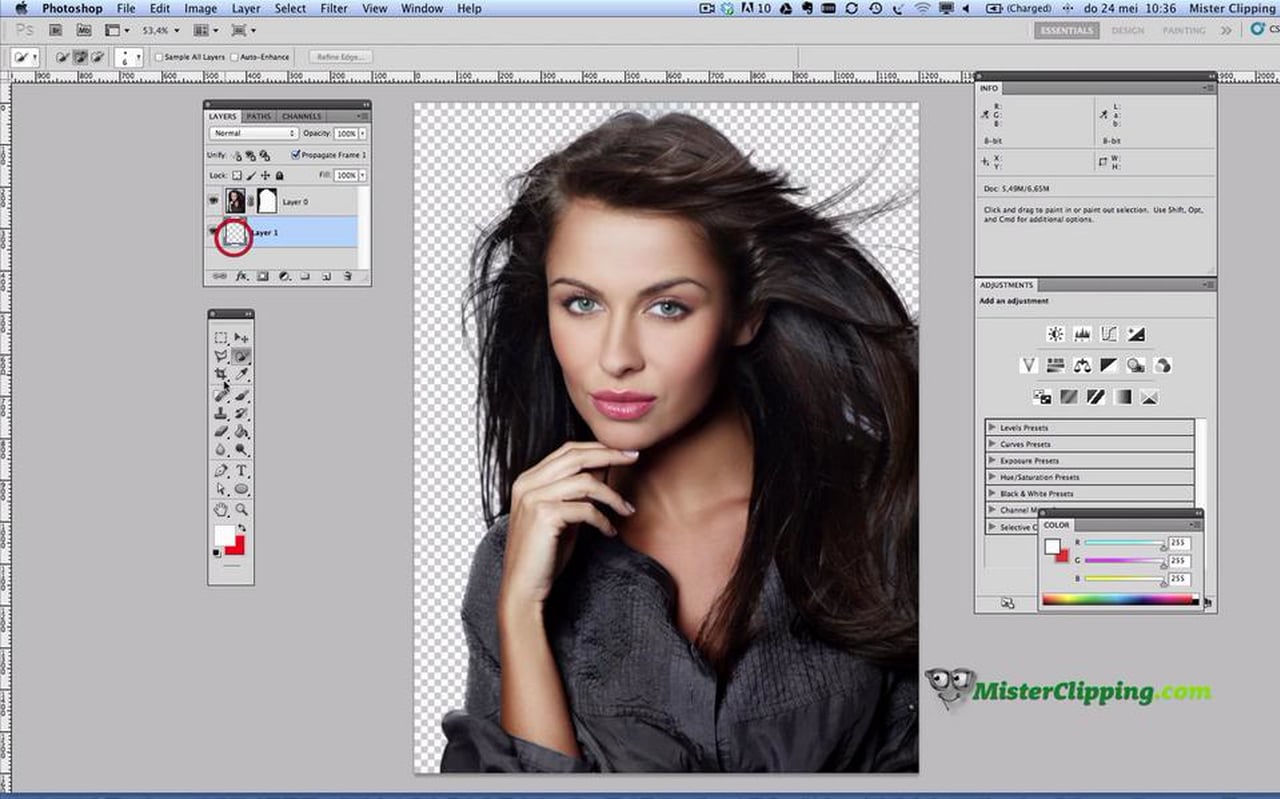Add a Color Balance adjustment
The image size is (1280, 799).
point(1082,365)
